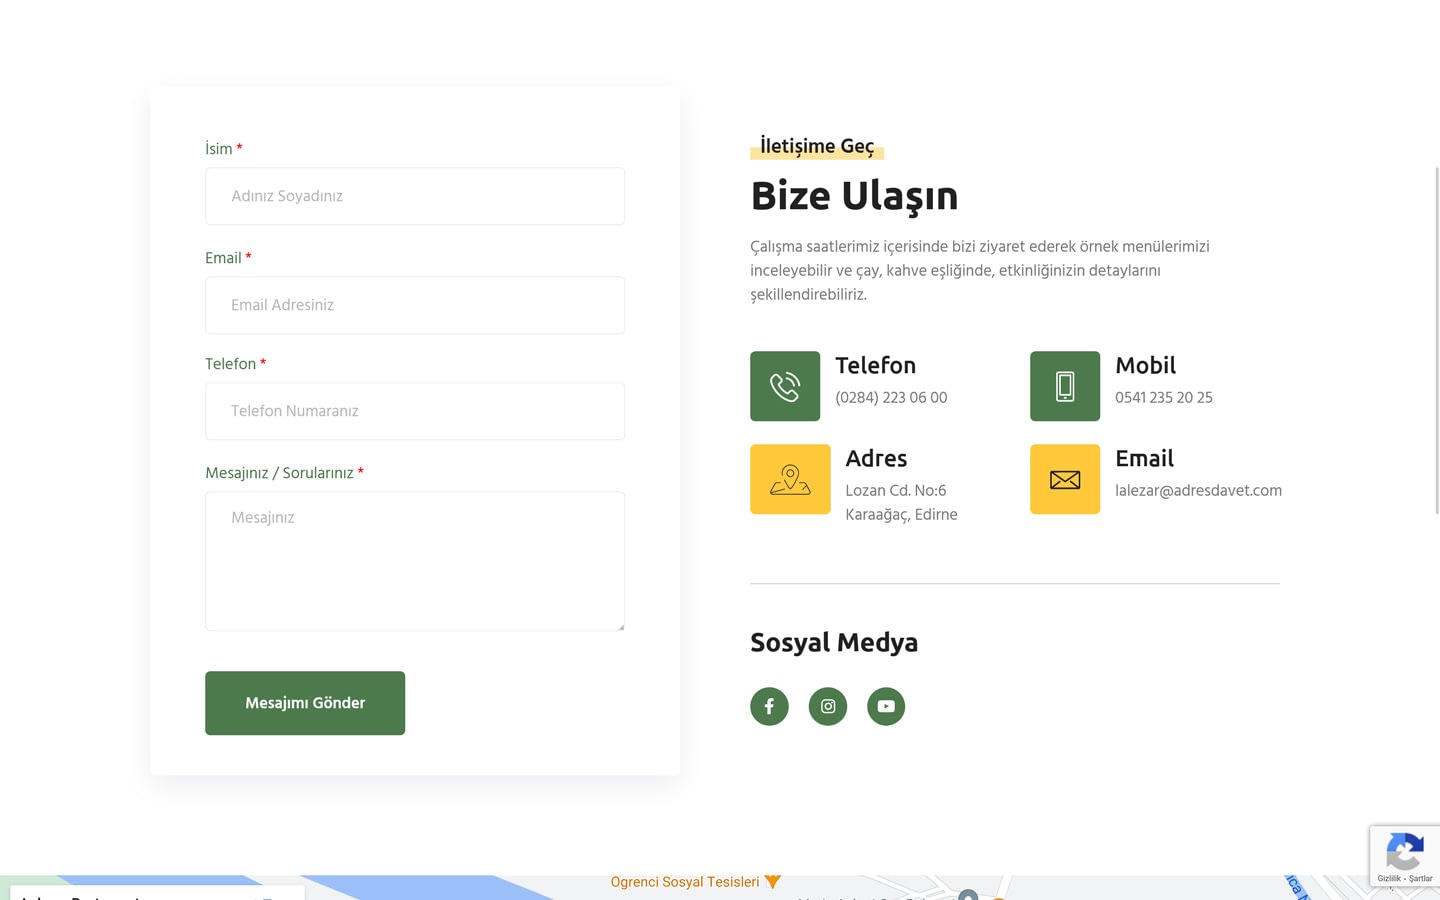Click the green mobile device icon
The width and height of the screenshot is (1440, 900).
(1065, 386)
